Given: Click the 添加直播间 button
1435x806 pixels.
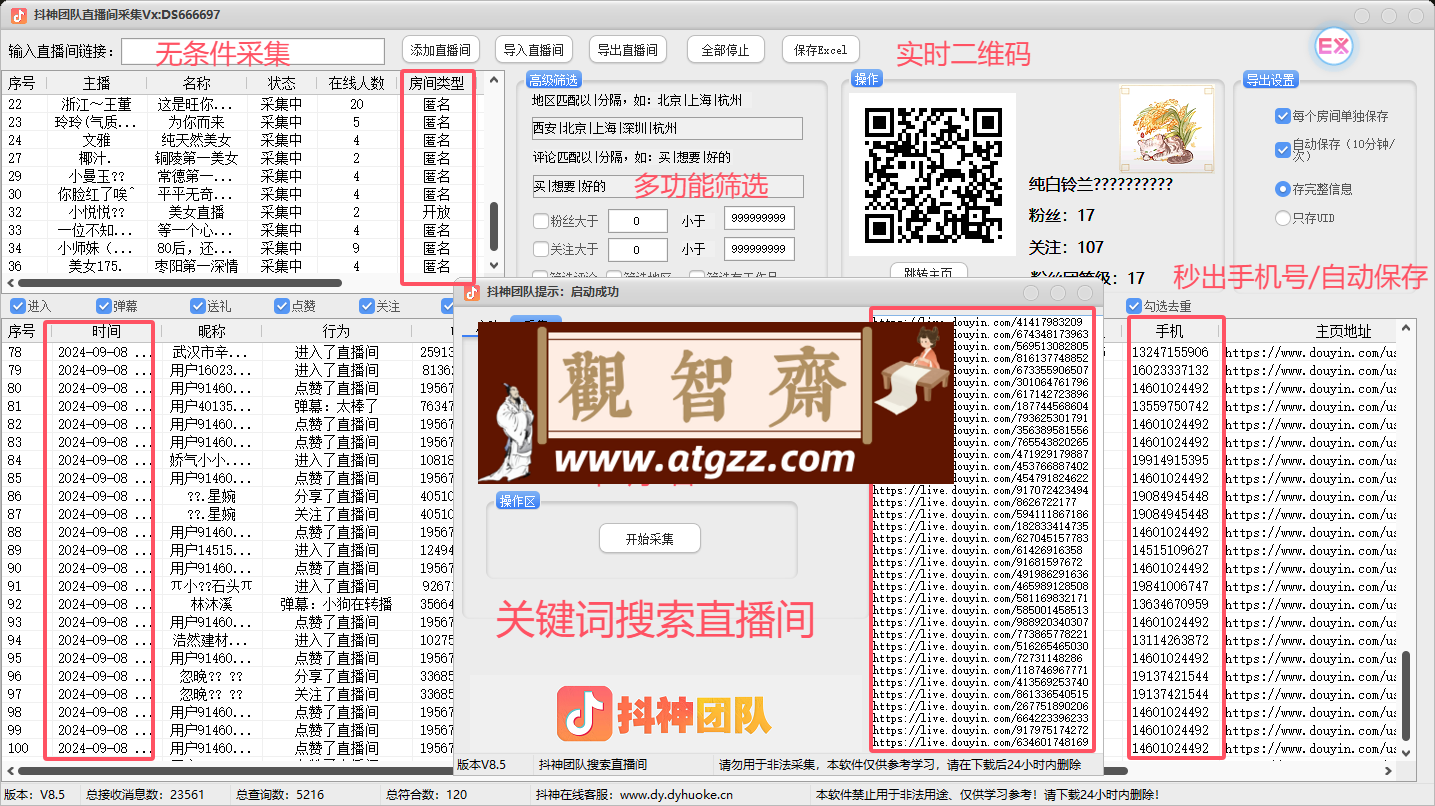Looking at the screenshot, I should [441, 49].
